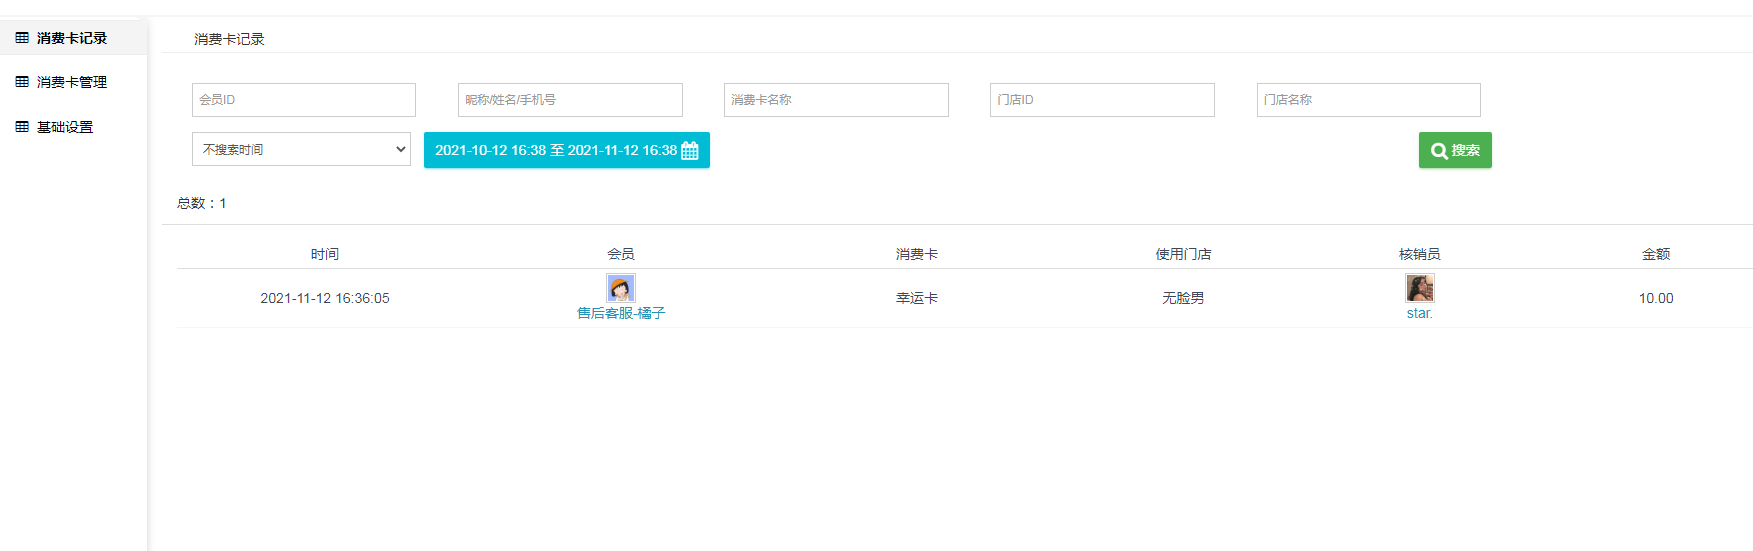Focus the 会员ID input field

[x=304, y=100]
